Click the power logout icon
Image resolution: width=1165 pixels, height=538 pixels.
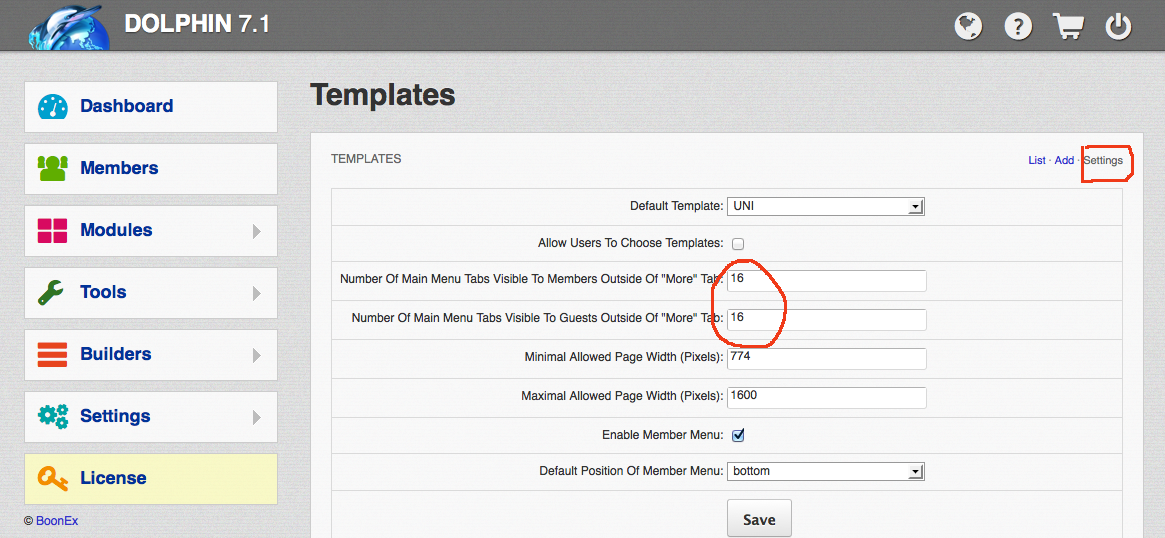coord(1118,26)
